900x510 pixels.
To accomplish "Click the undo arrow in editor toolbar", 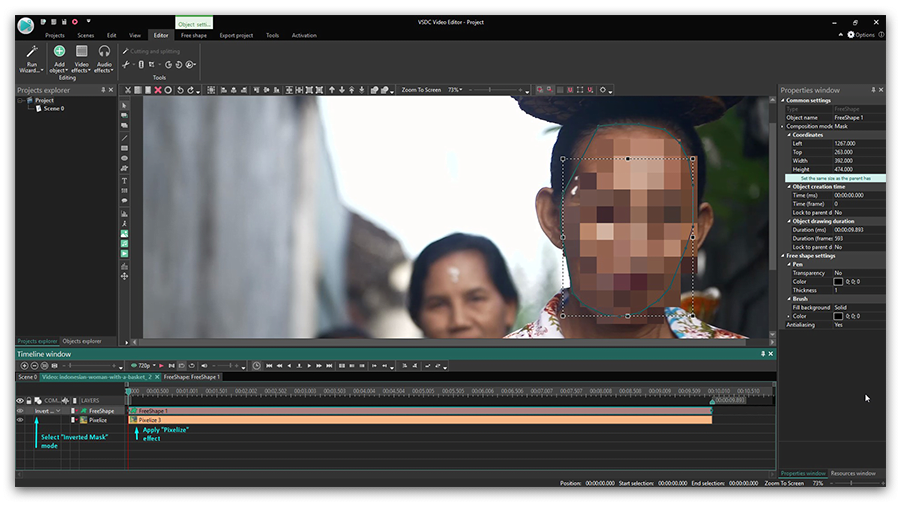I will [180, 90].
